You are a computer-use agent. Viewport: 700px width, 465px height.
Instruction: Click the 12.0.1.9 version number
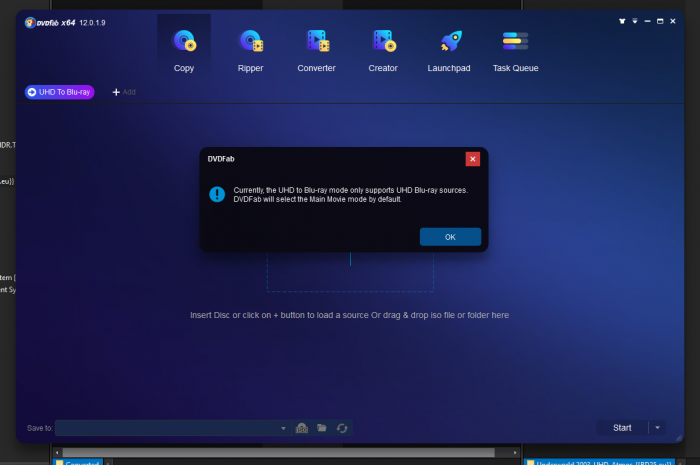92,23
